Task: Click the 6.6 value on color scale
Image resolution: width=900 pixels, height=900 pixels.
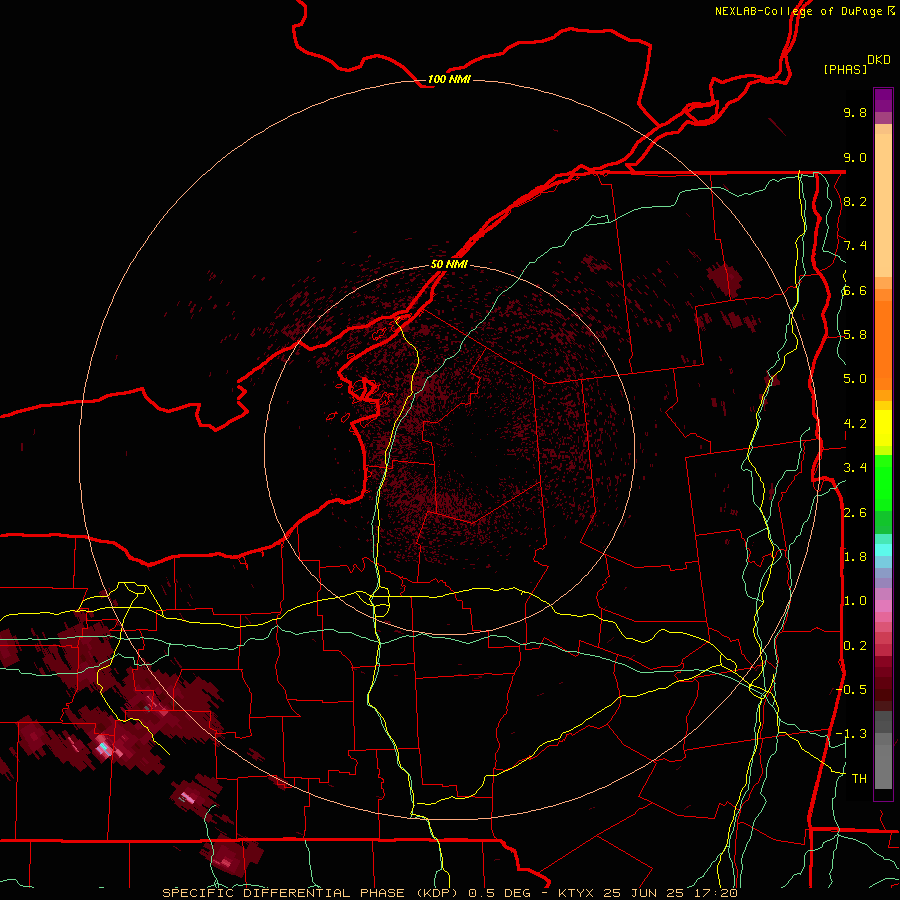Action: [x=855, y=291]
